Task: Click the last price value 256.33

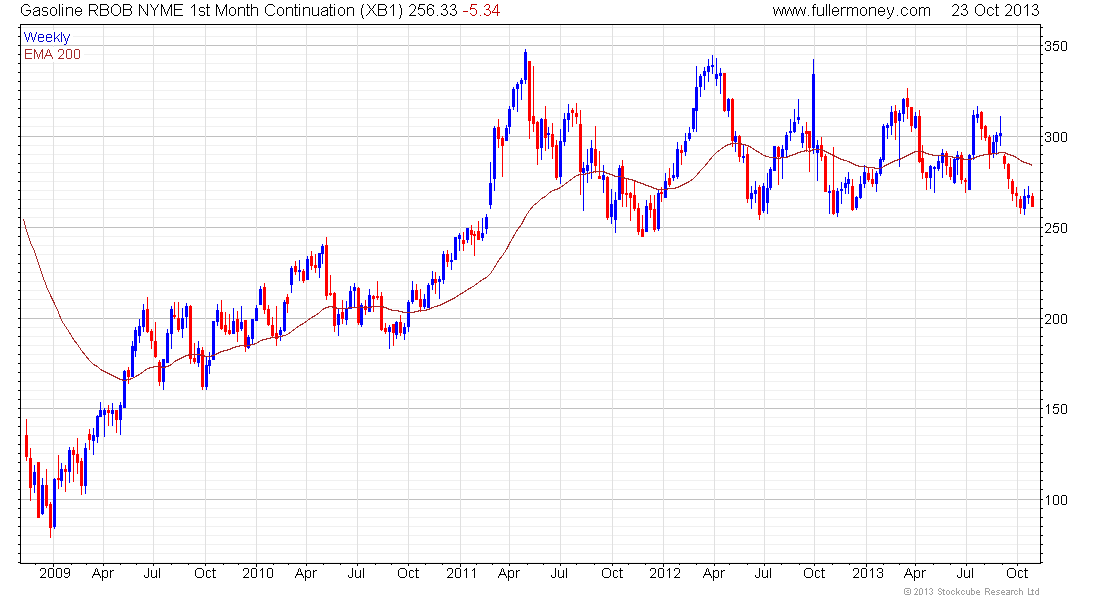Action: tap(431, 11)
